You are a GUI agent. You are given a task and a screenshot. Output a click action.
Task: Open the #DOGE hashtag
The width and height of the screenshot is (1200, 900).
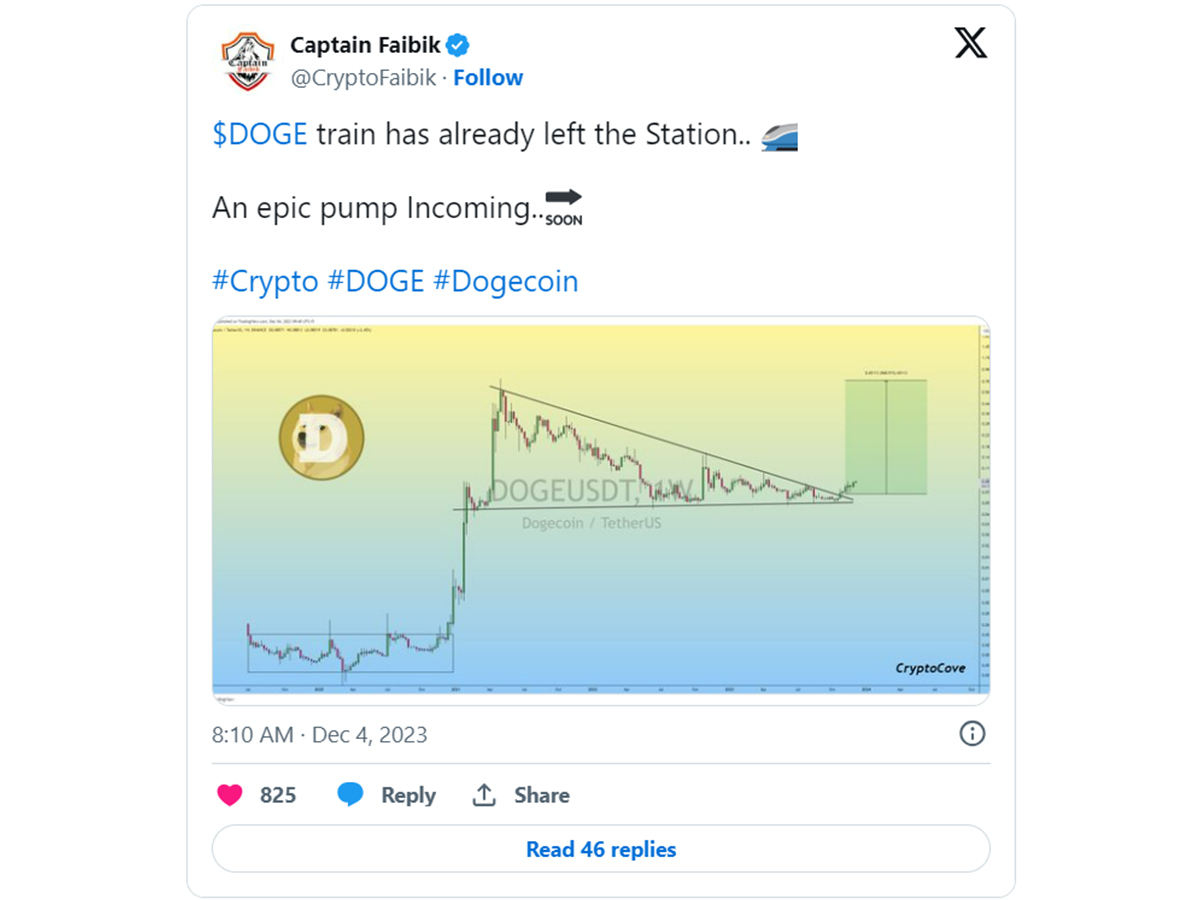pyautogui.click(x=376, y=281)
